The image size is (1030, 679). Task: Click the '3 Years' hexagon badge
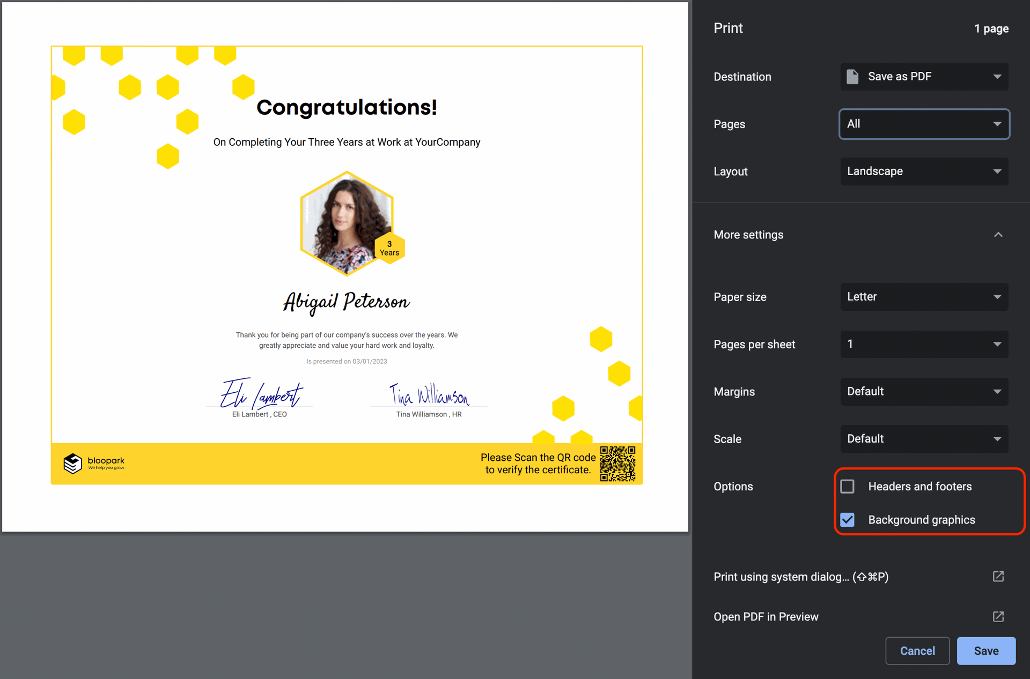[x=390, y=248]
